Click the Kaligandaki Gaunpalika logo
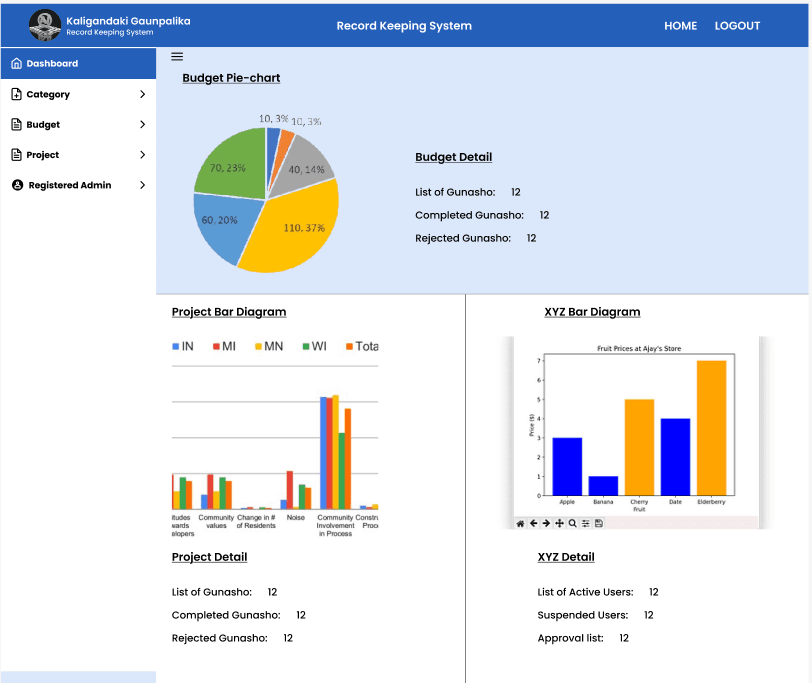This screenshot has height=683, width=812. [45, 25]
